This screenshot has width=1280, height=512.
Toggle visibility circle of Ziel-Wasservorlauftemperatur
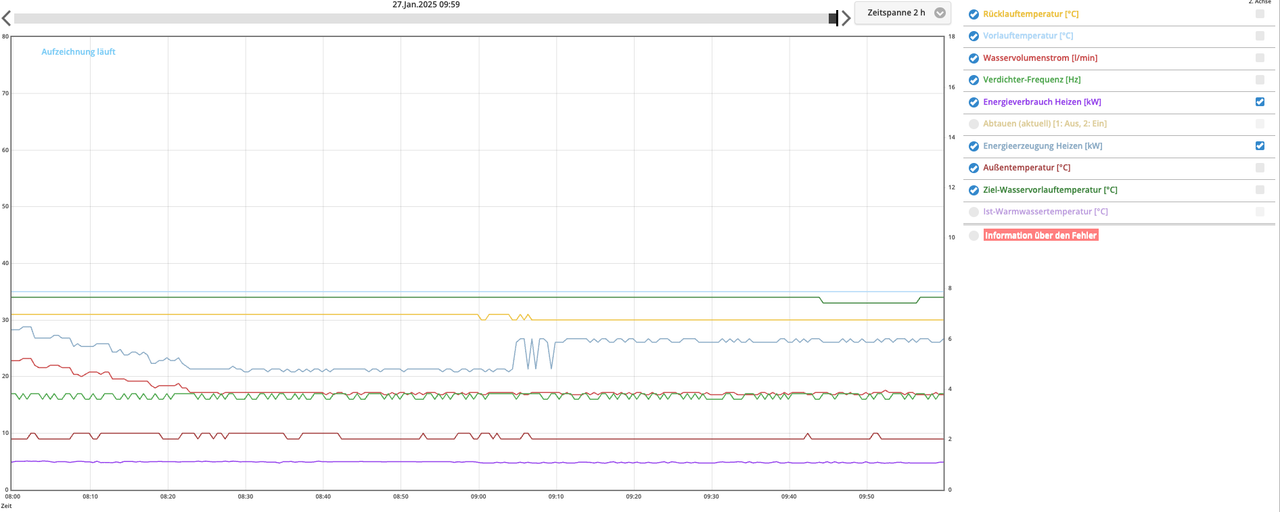click(x=974, y=190)
